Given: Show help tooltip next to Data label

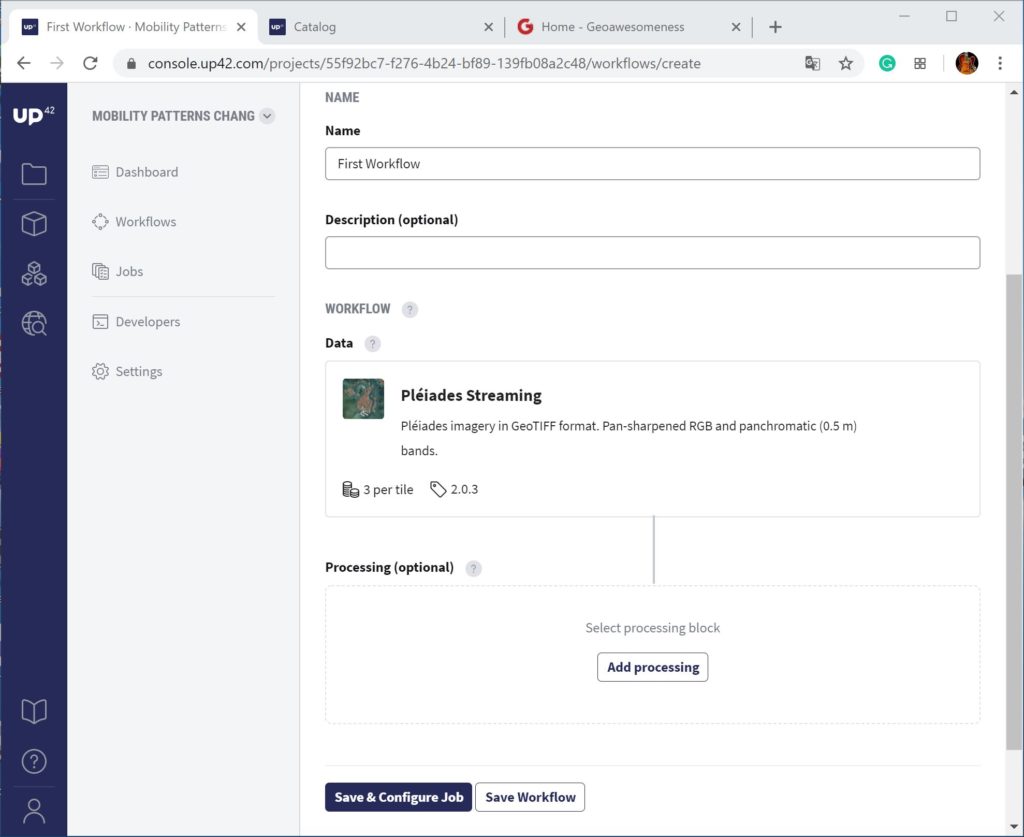Looking at the screenshot, I should (x=372, y=343).
